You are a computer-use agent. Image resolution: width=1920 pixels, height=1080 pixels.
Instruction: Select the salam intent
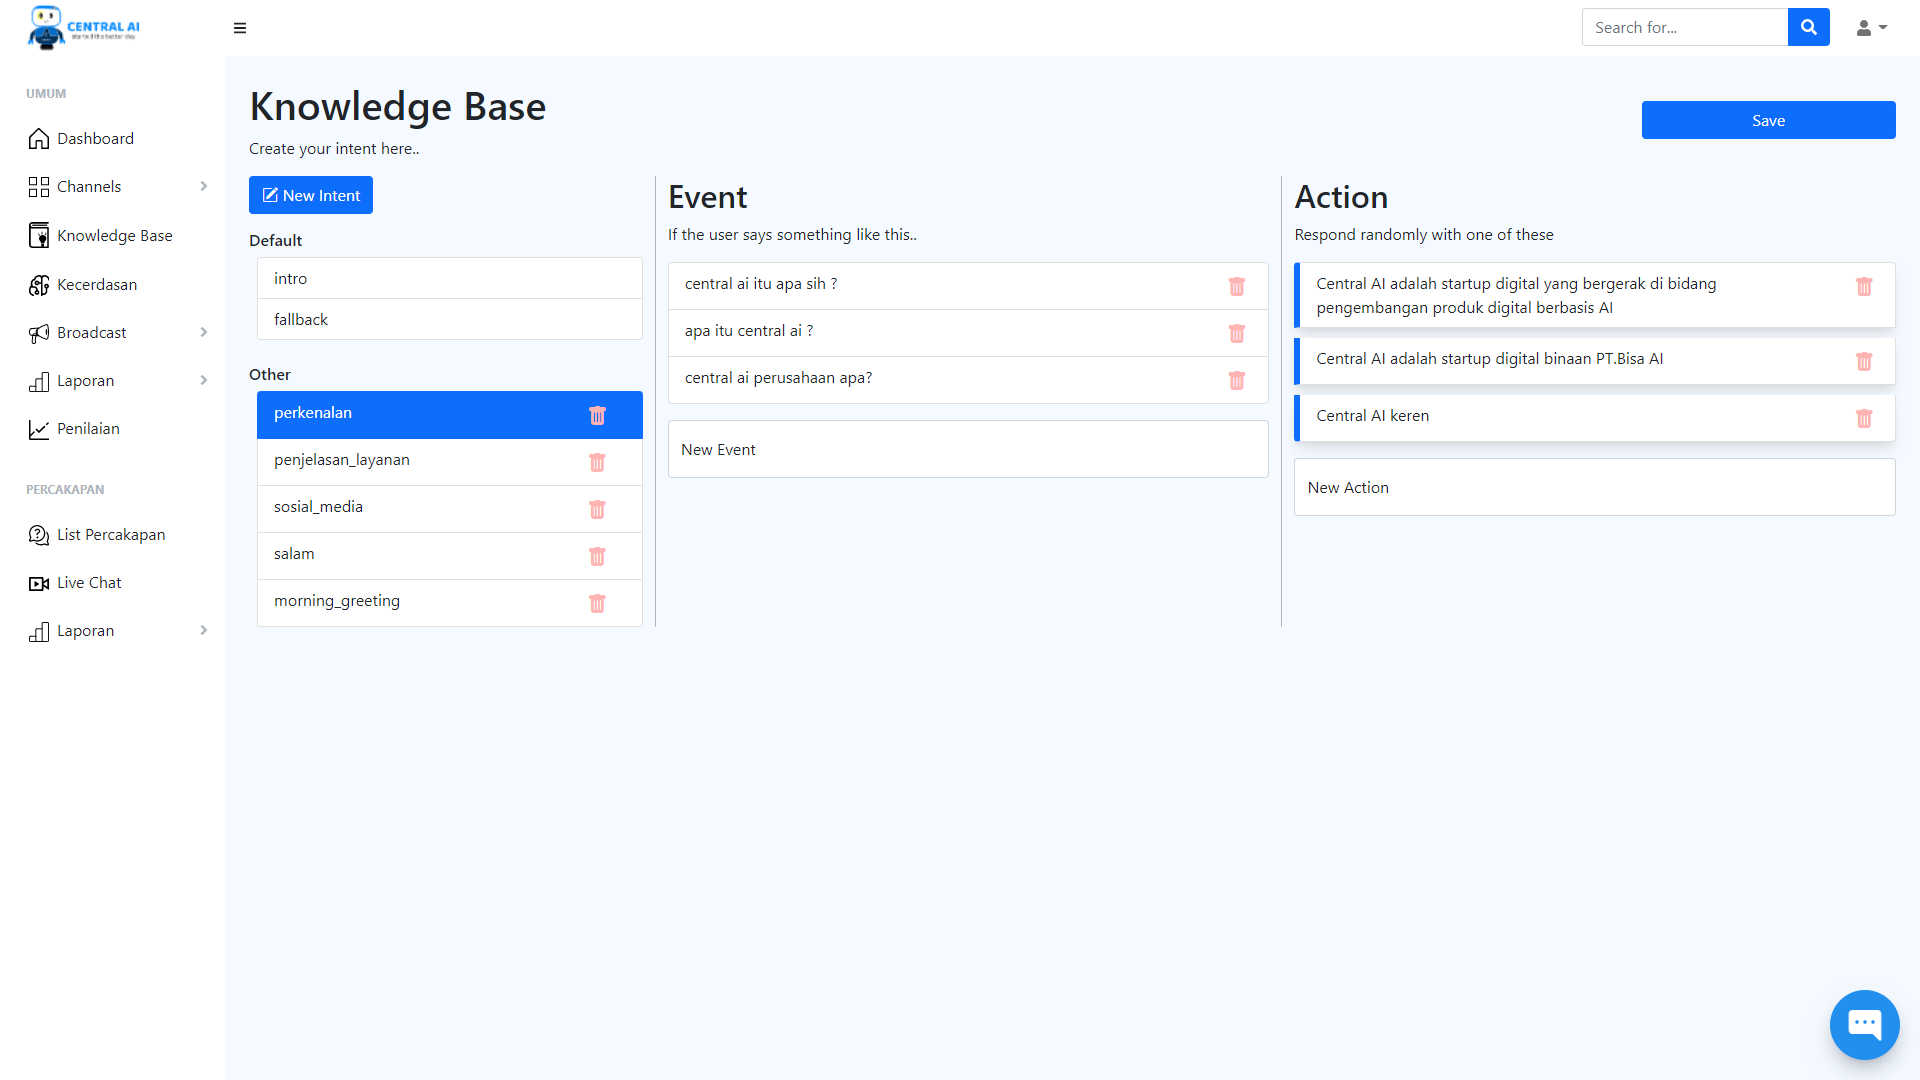tap(450, 556)
